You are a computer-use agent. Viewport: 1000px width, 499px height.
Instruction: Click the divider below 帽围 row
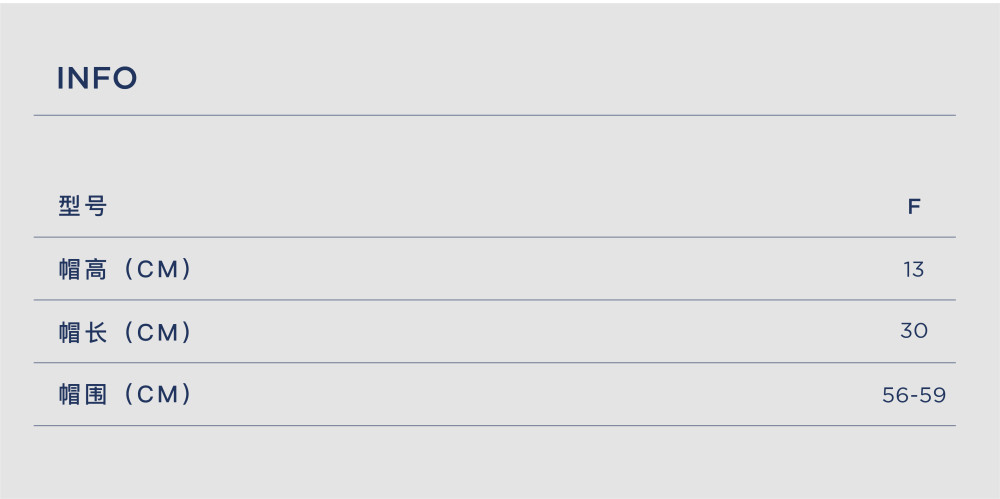(494, 426)
